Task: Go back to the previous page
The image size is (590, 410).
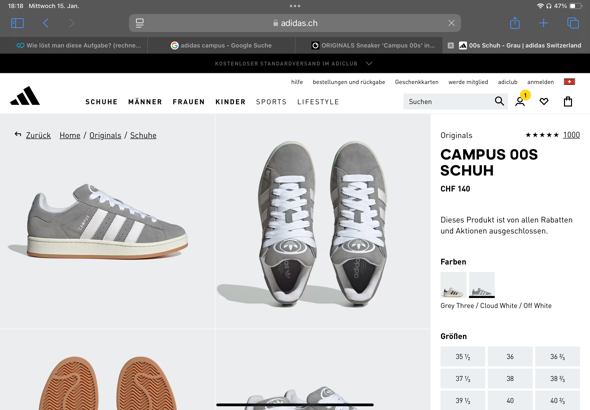Action: [x=46, y=23]
